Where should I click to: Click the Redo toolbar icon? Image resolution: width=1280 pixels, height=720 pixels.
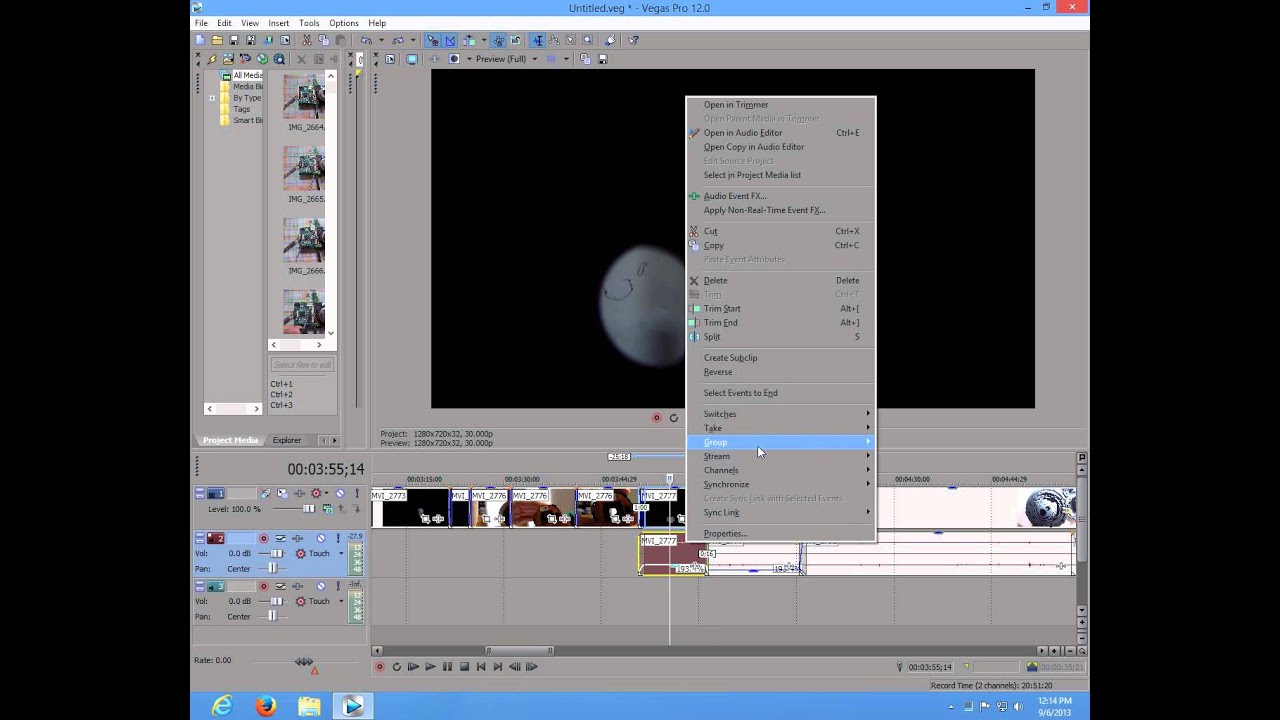tap(398, 40)
